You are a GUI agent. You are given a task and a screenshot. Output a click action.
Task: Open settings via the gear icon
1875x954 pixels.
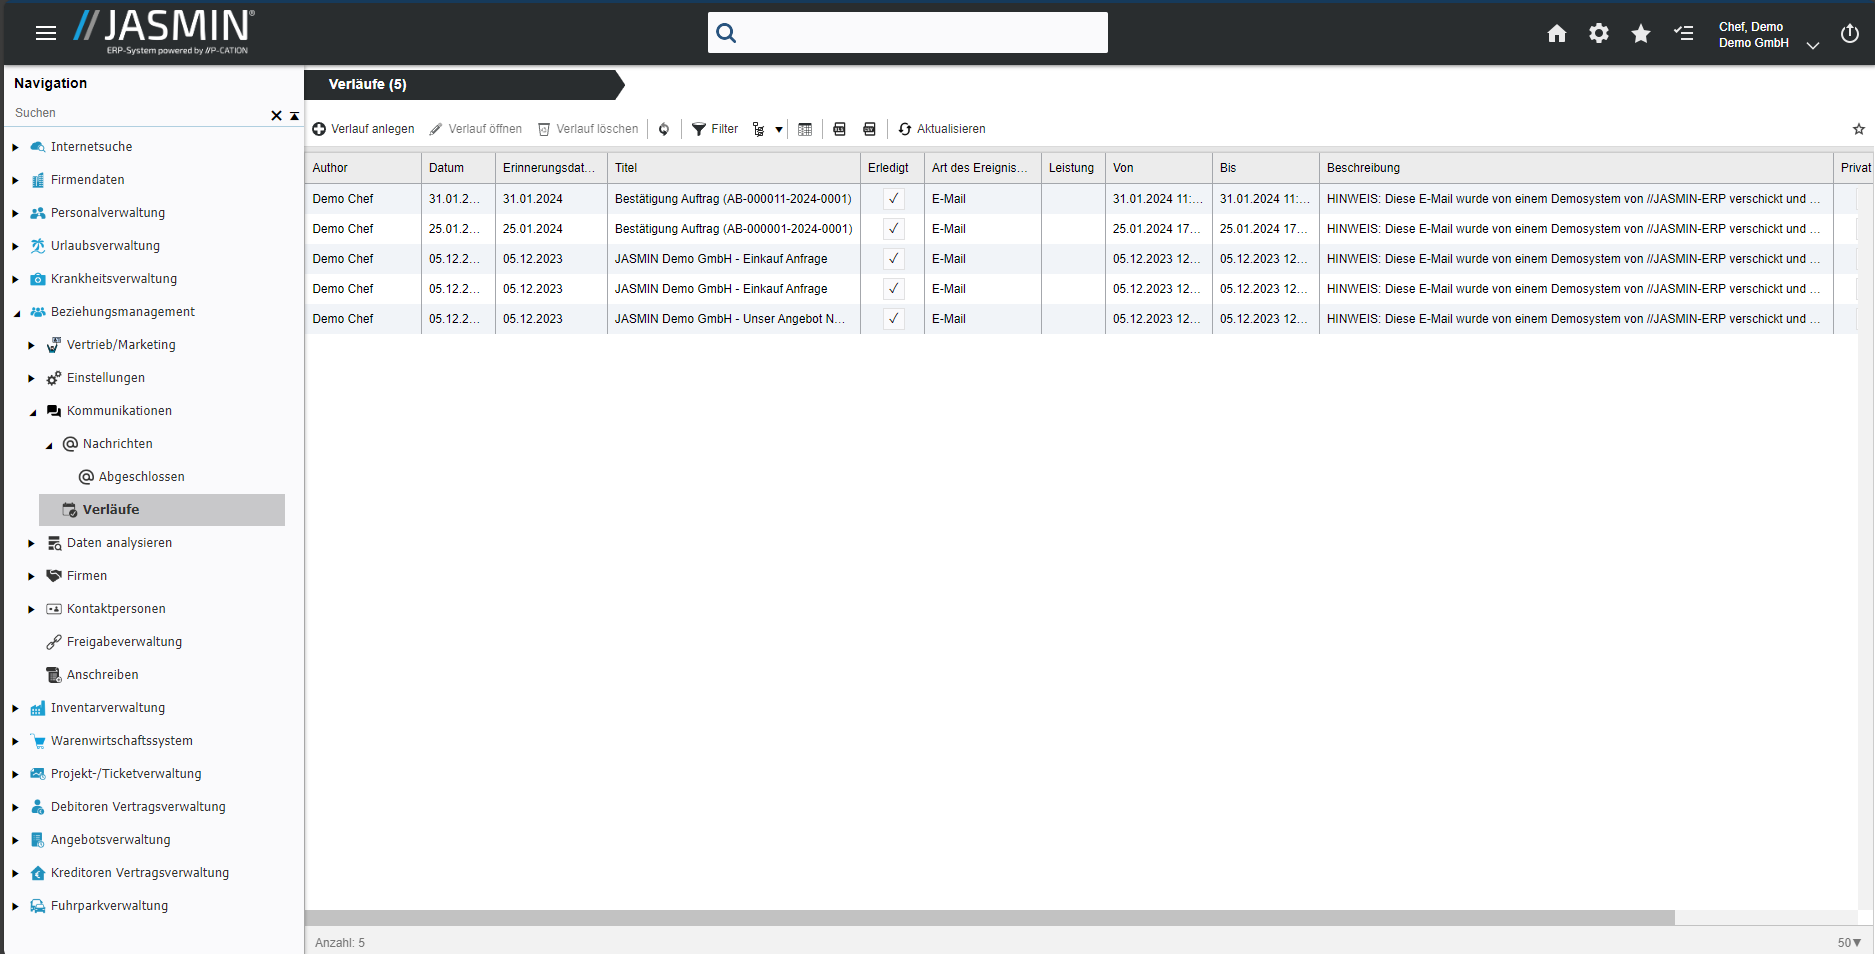(x=1598, y=34)
